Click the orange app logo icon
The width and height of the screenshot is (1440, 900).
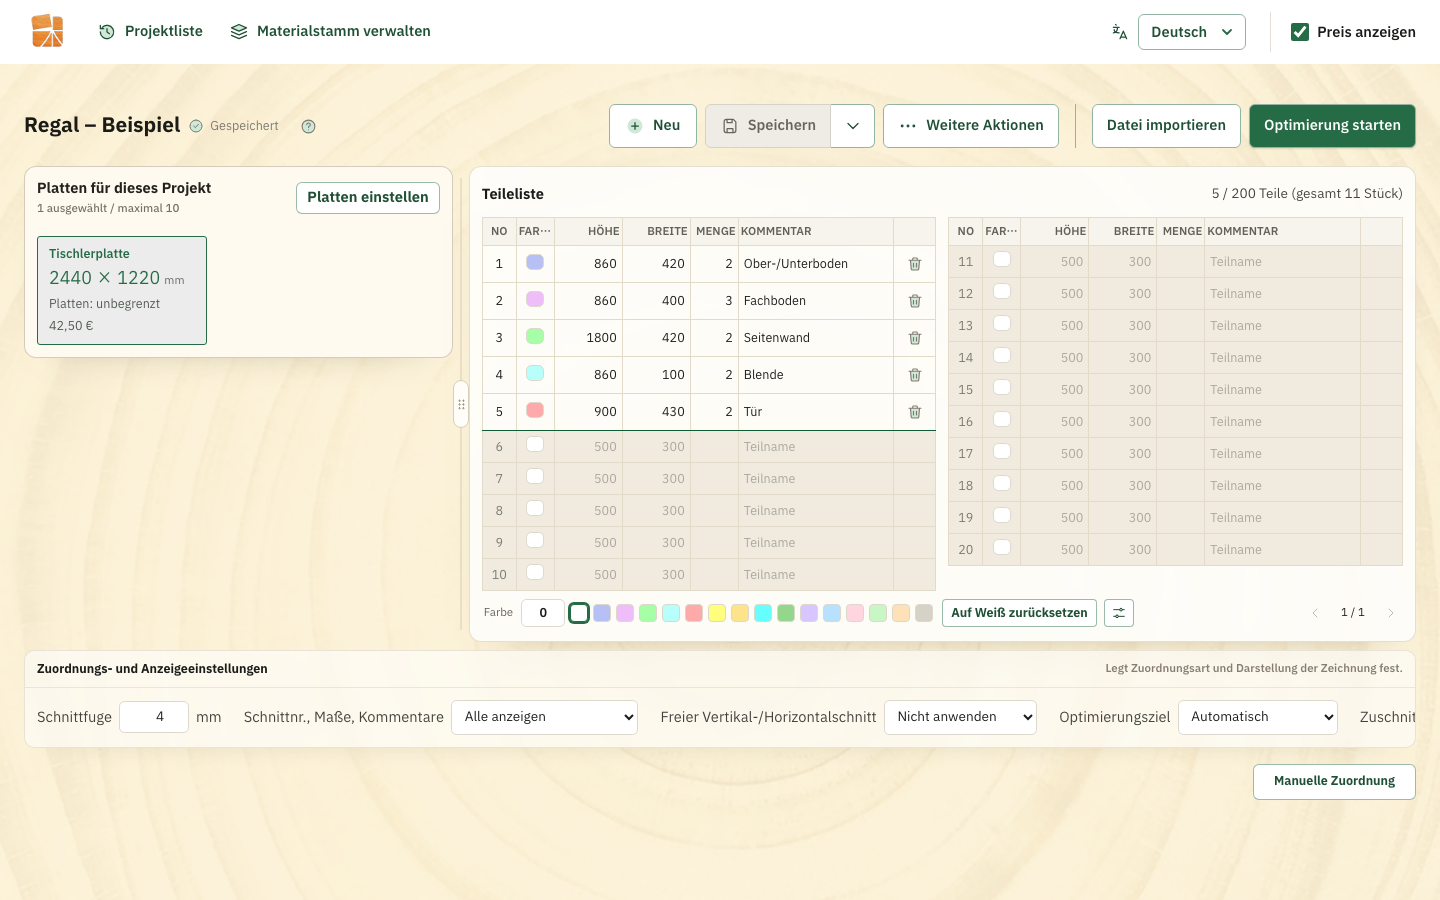(47, 31)
